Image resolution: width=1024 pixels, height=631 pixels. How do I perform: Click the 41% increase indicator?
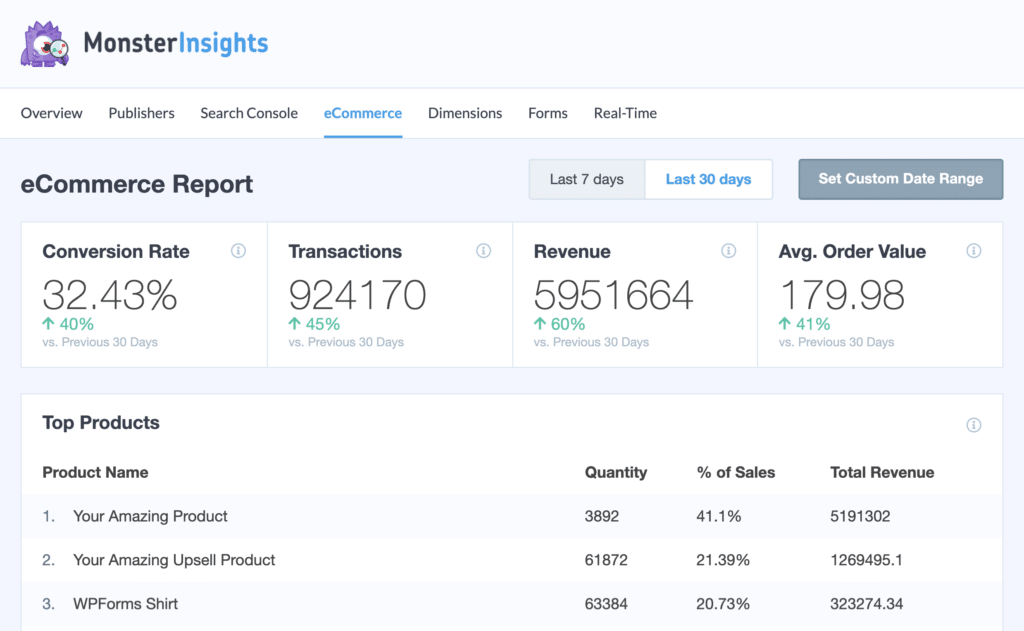pos(804,324)
